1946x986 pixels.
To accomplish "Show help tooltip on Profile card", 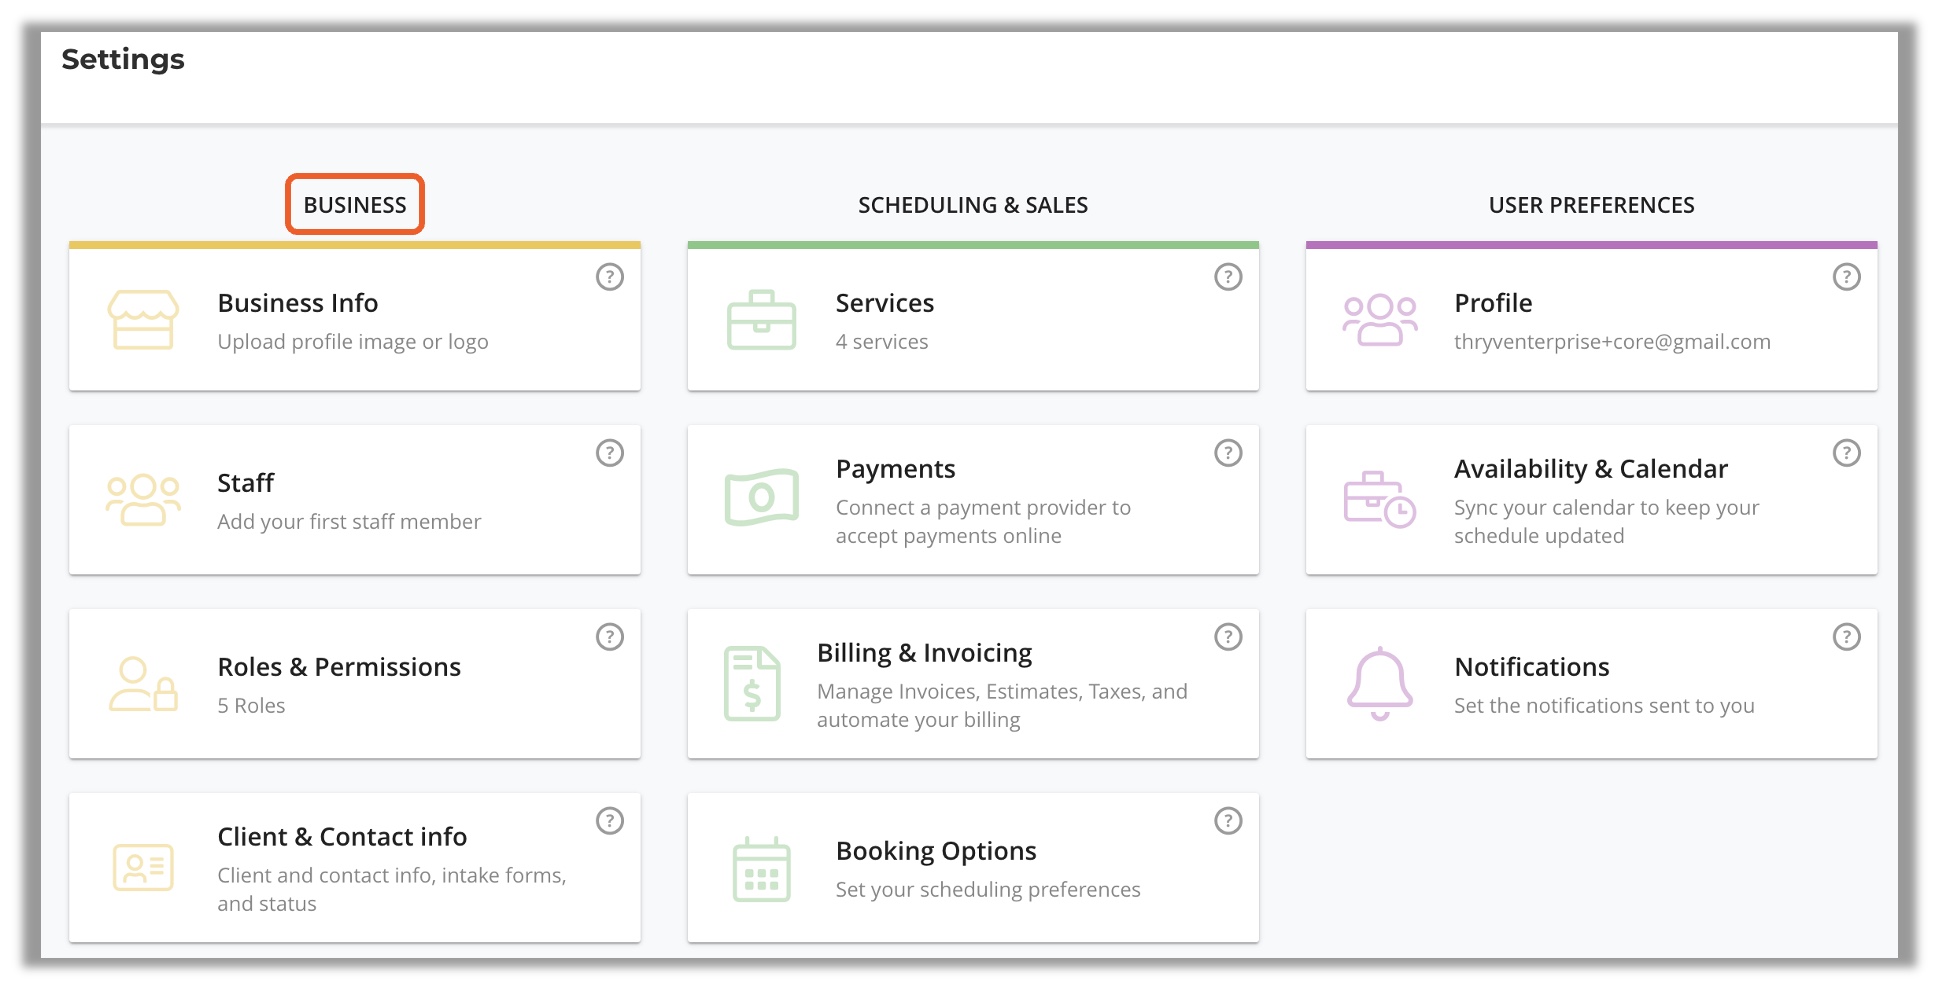I will tap(1846, 277).
